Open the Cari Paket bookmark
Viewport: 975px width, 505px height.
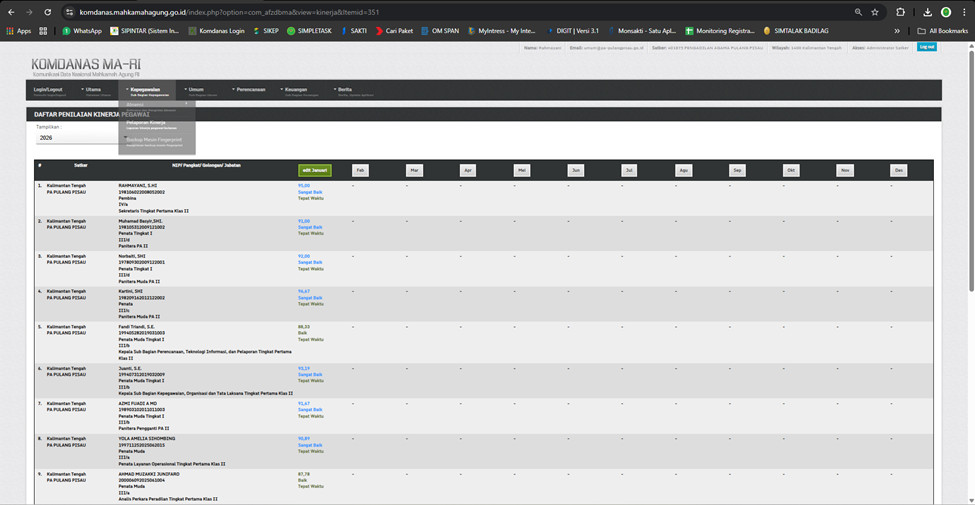tap(398, 31)
